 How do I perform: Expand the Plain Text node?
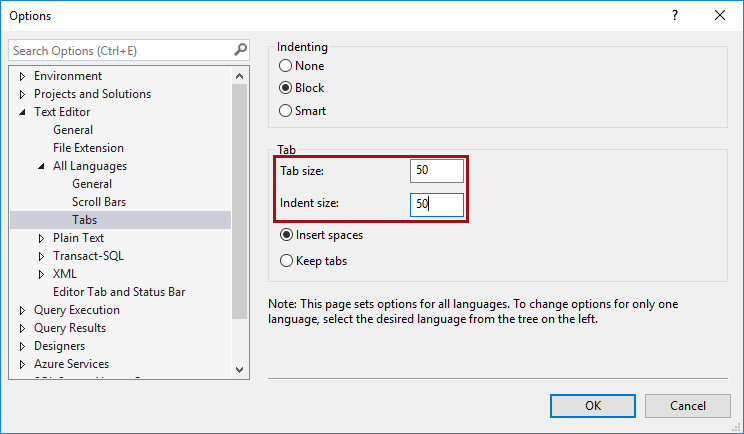41,238
